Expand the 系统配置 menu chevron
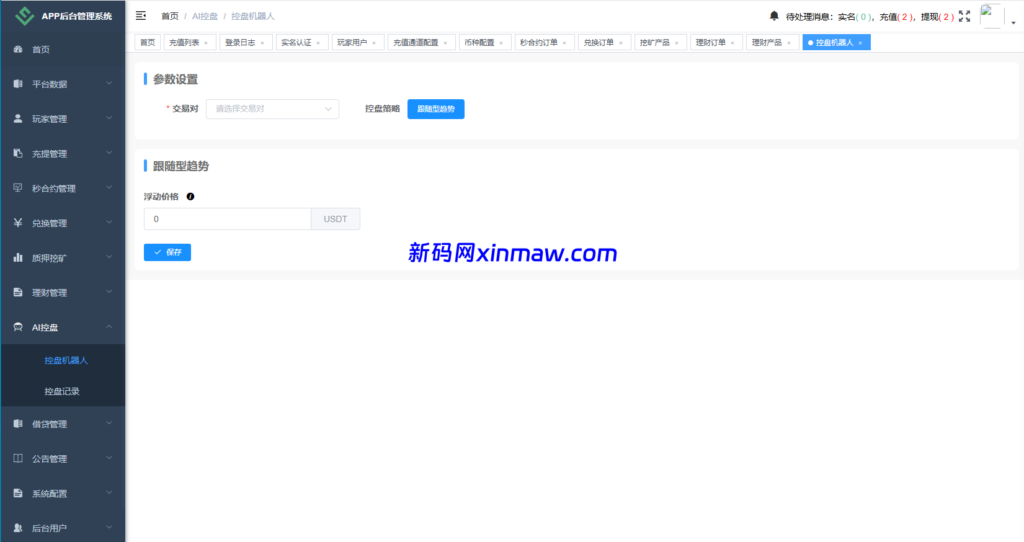This screenshot has height=542, width=1024. tap(109, 492)
